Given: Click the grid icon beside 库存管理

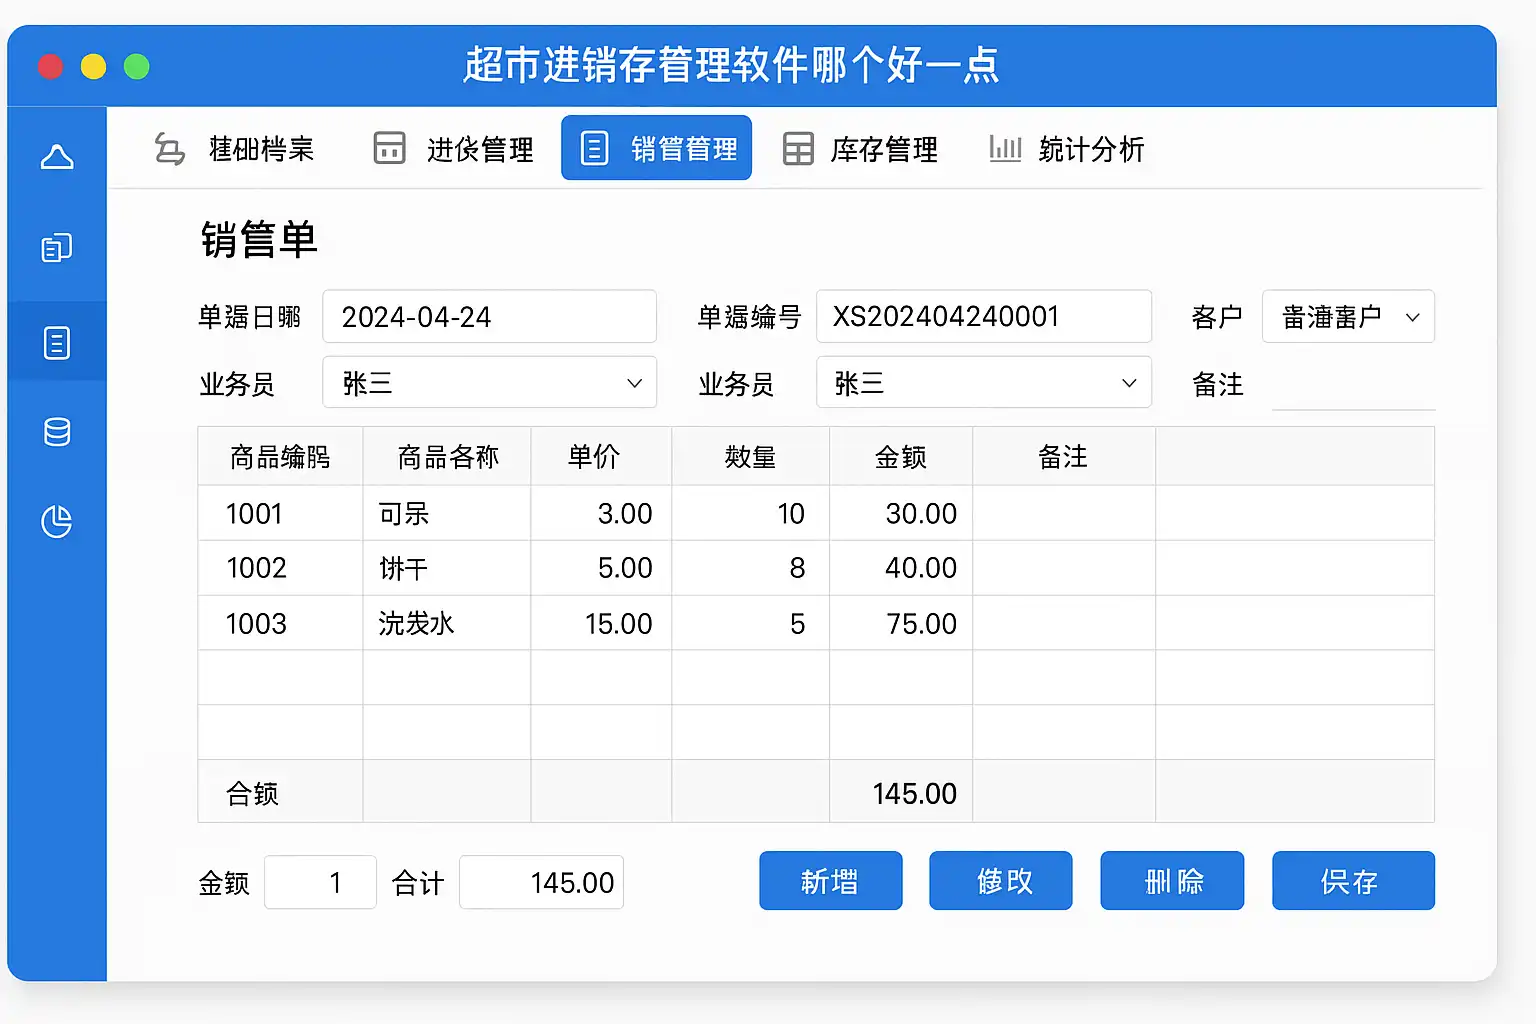Looking at the screenshot, I should pos(798,149).
